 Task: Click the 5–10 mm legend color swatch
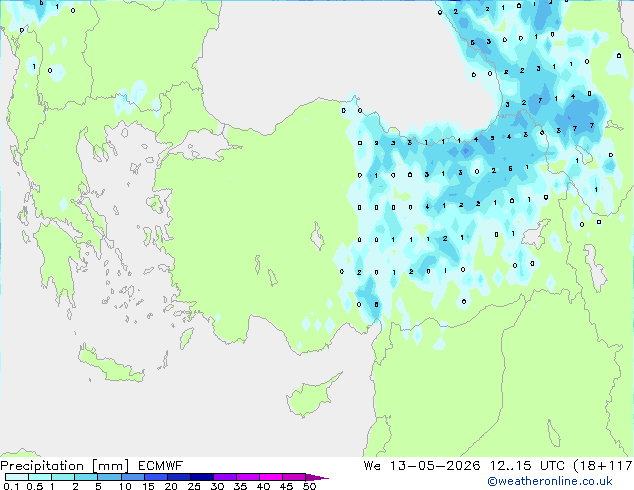click(x=109, y=477)
